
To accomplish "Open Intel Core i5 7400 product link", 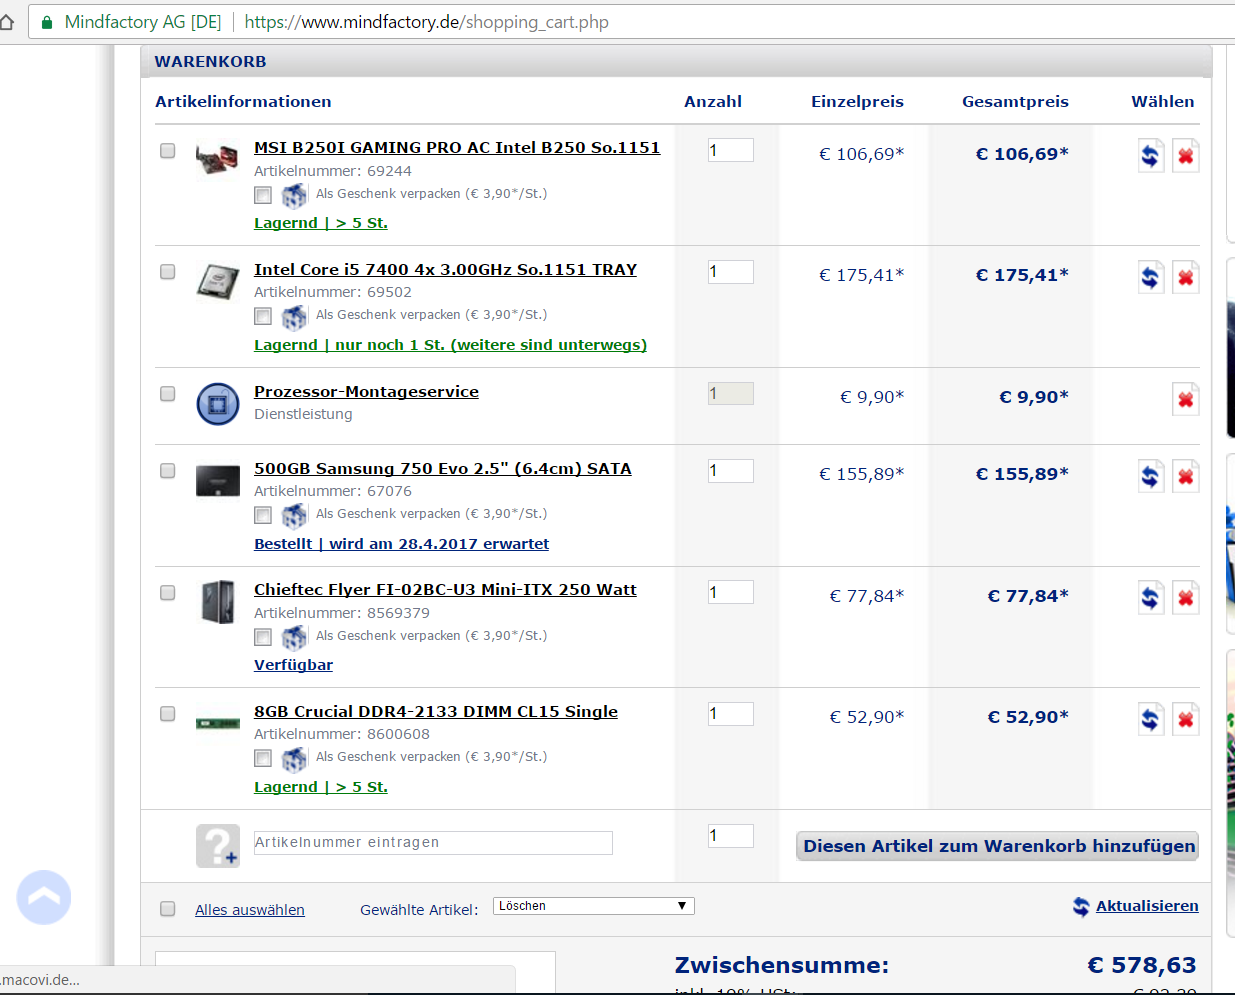I will (x=445, y=269).
